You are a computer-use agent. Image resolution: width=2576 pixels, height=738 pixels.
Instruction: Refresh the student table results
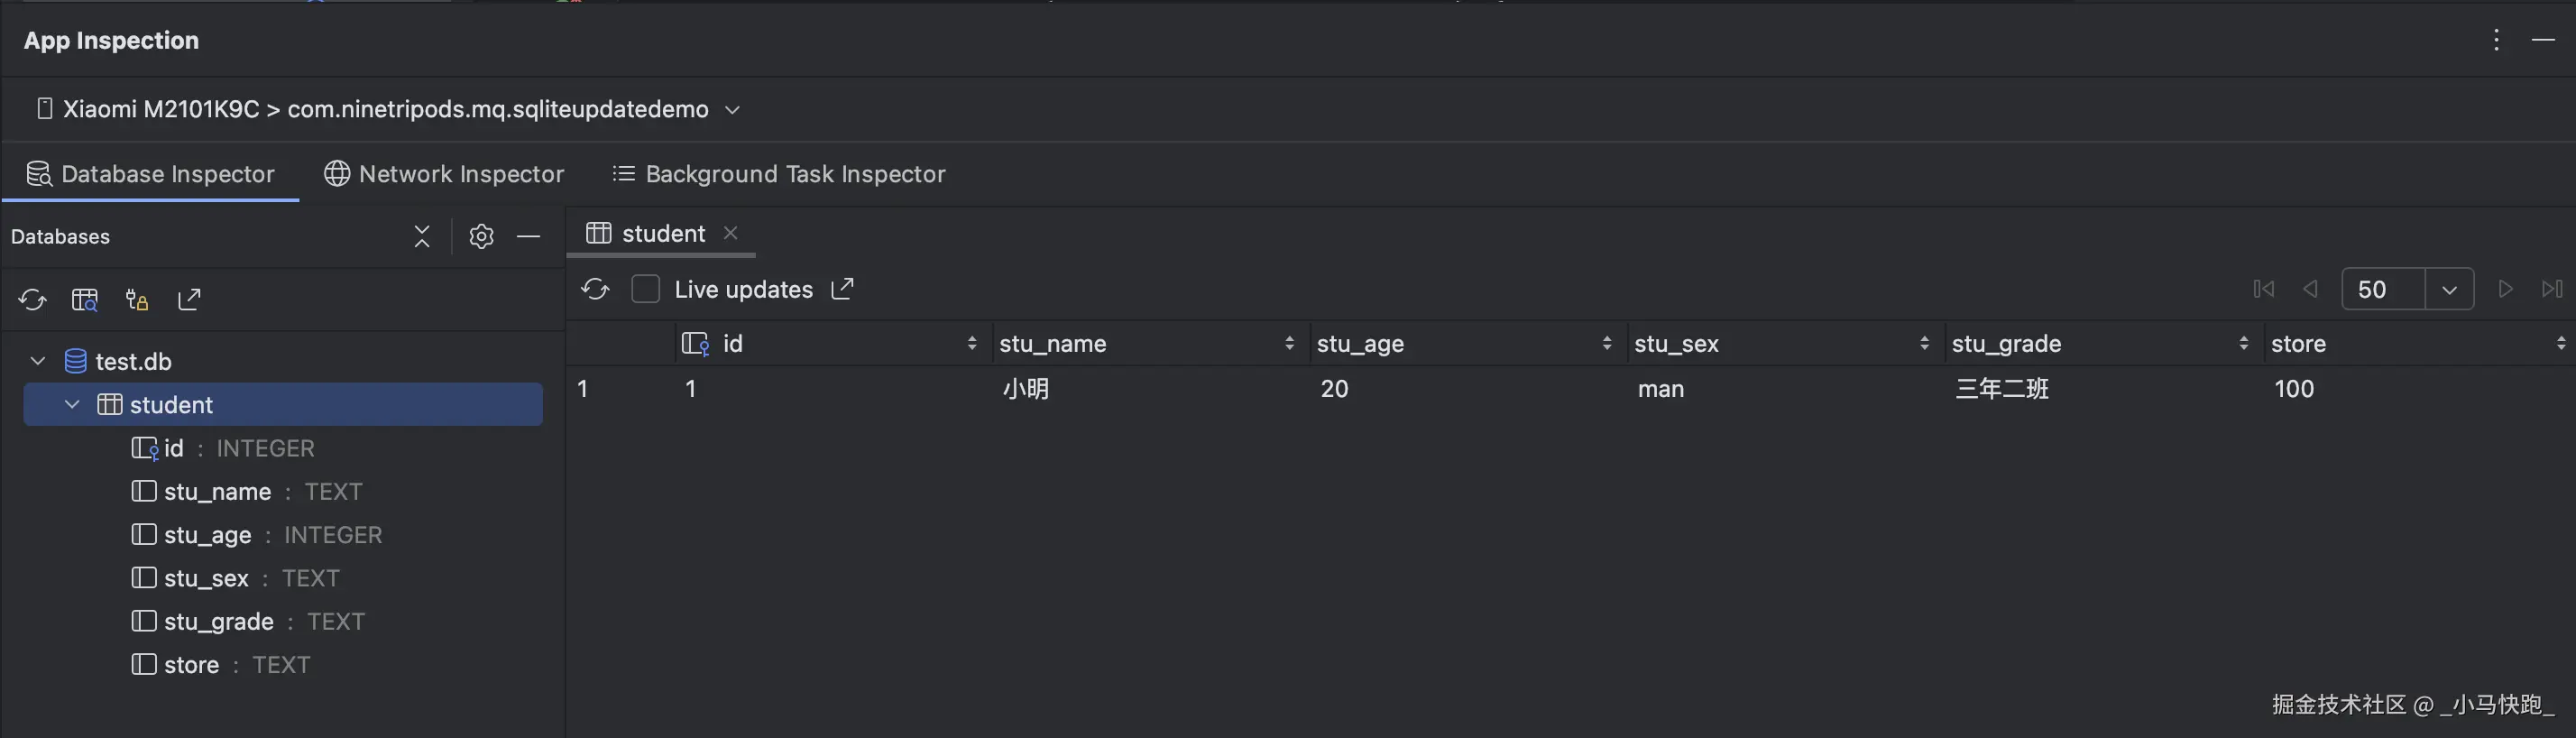coord(595,289)
